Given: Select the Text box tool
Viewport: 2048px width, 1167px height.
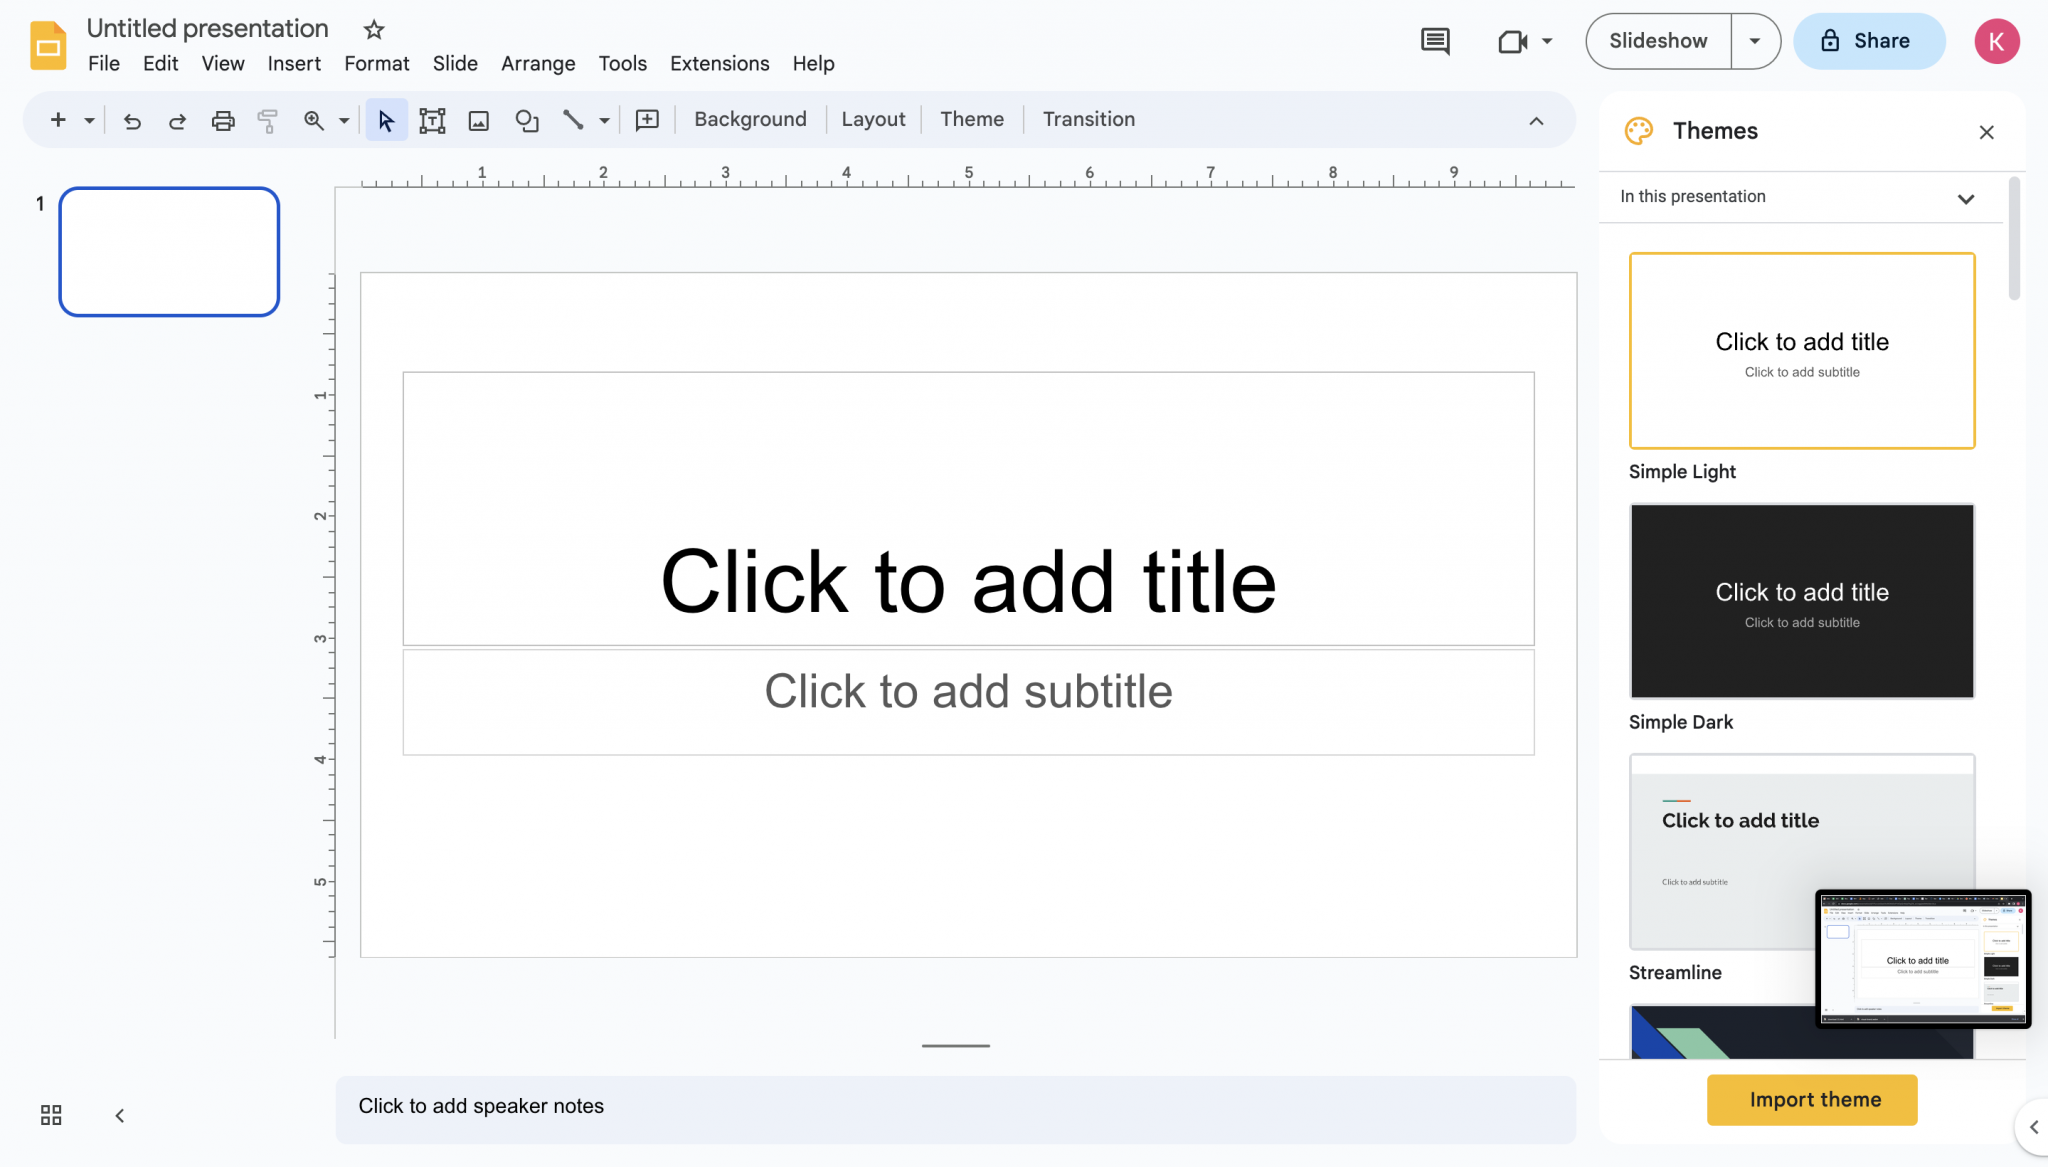Looking at the screenshot, I should click(432, 119).
